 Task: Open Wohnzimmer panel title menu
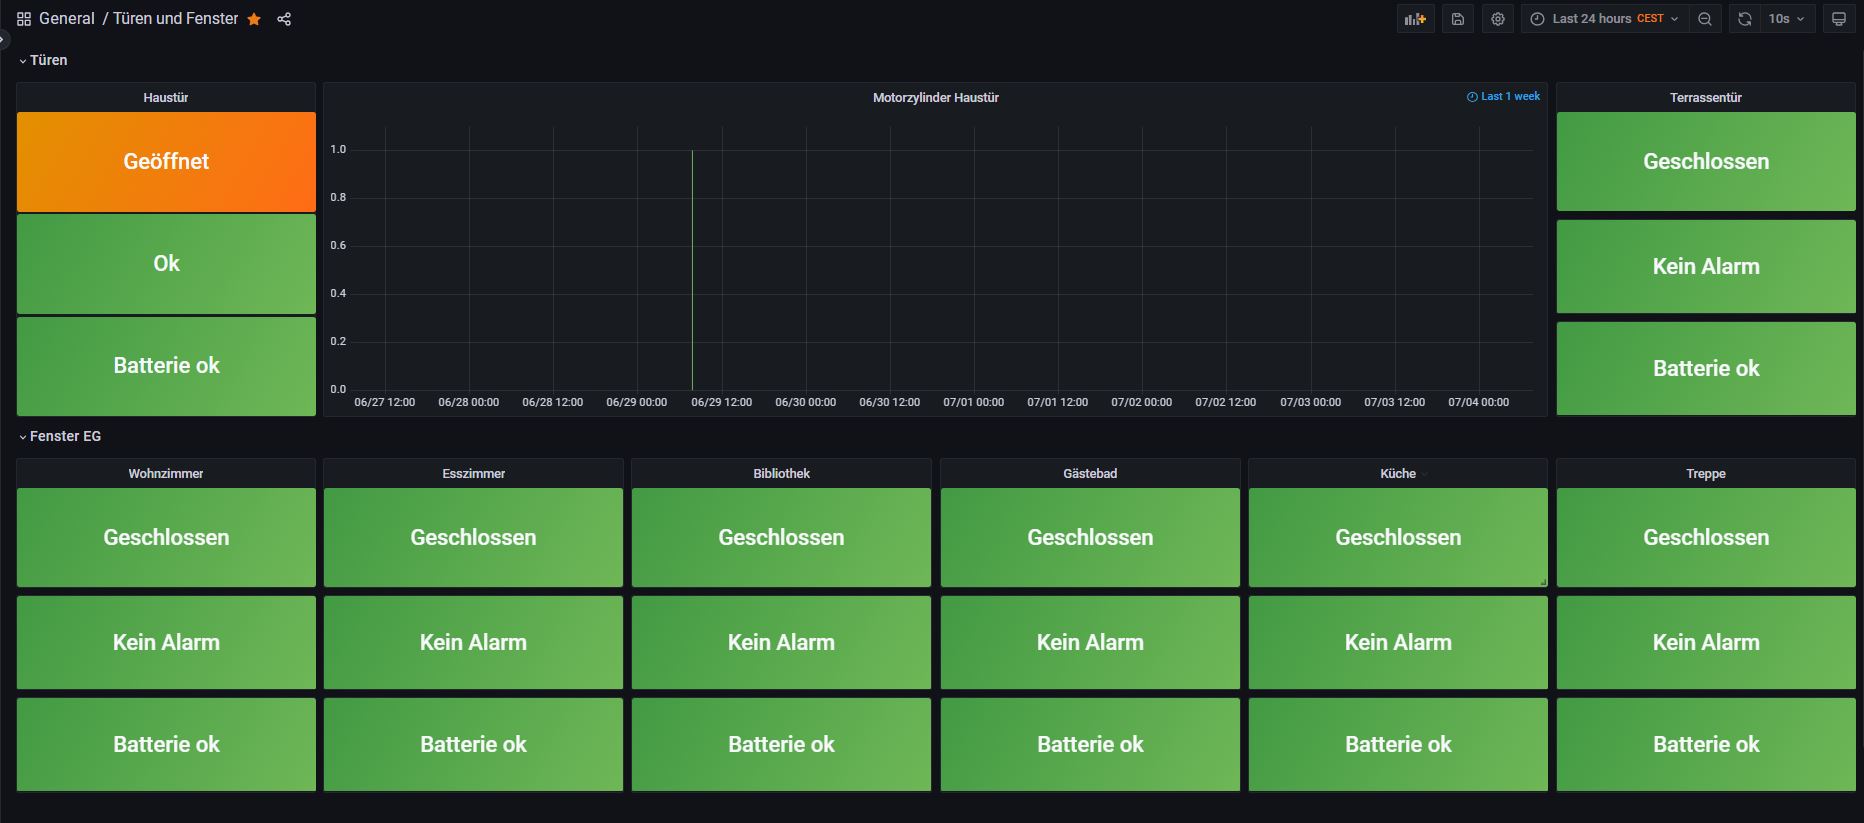point(166,473)
